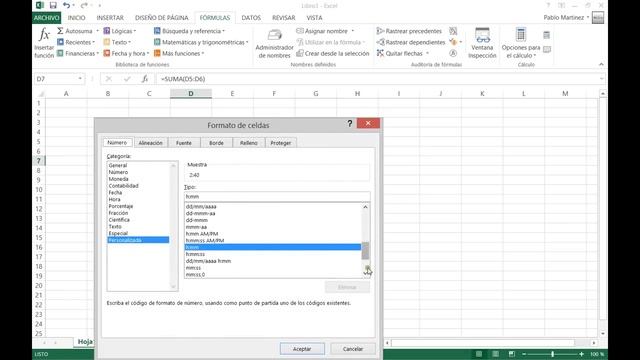Switch to the REVISAR ribbon tab
This screenshot has width=640, height=360.
(x=284, y=18)
